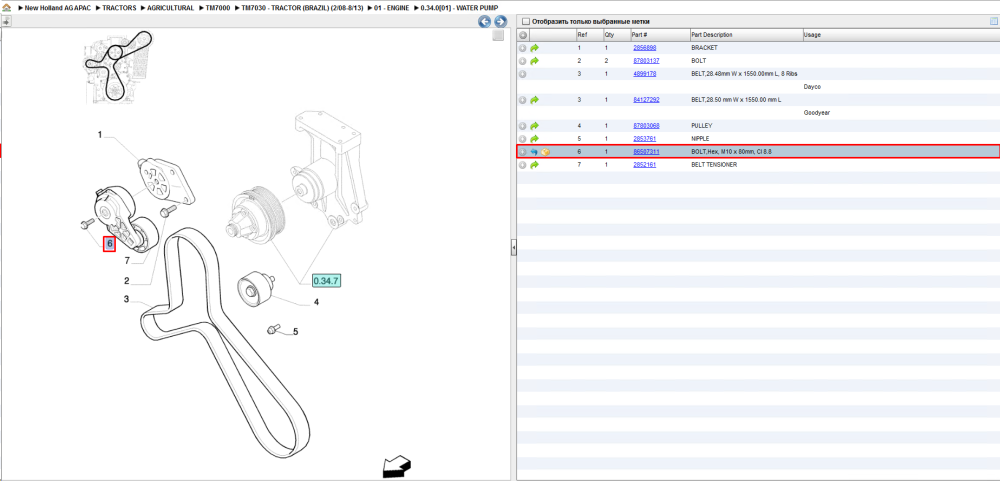Image resolution: width=1000 pixels, height=481 pixels.
Task: Collapse the panel using the splitter handle
Action: [x=513, y=248]
